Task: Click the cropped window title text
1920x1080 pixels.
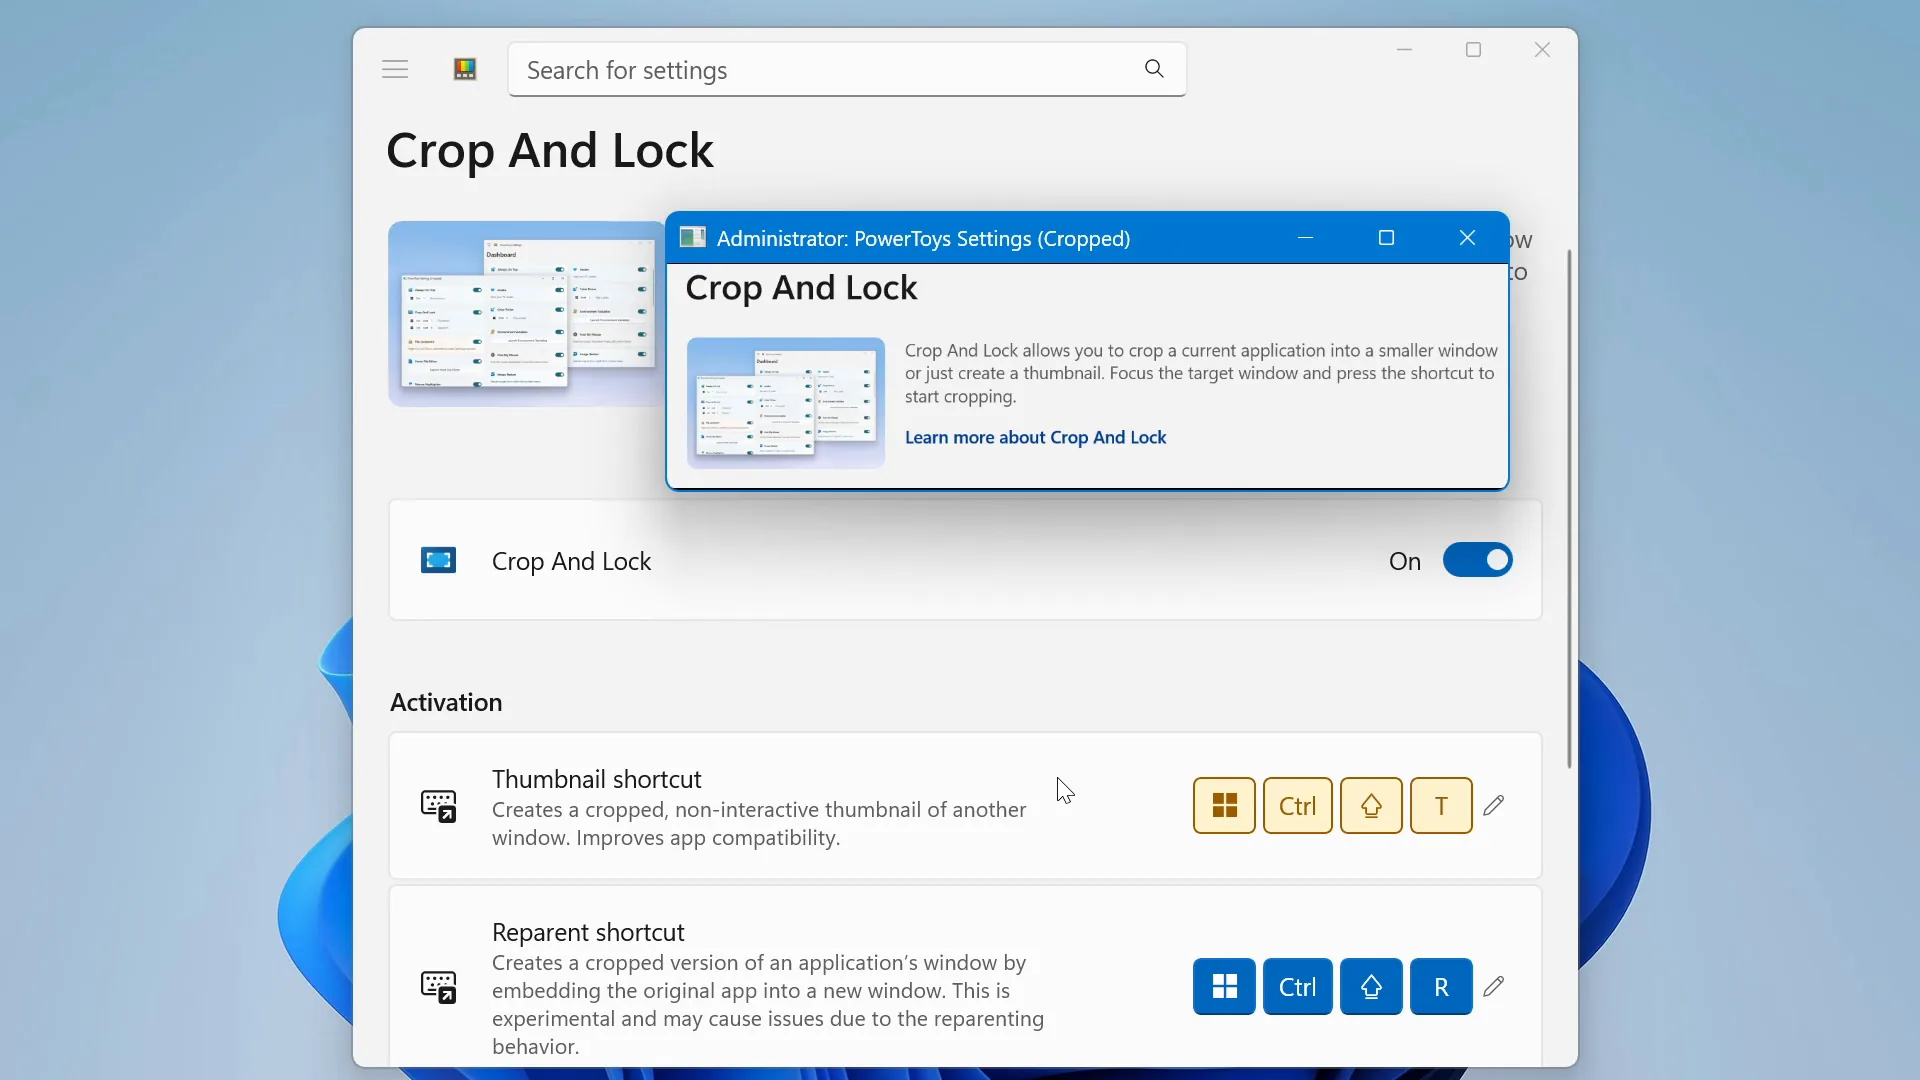Action: pos(923,238)
